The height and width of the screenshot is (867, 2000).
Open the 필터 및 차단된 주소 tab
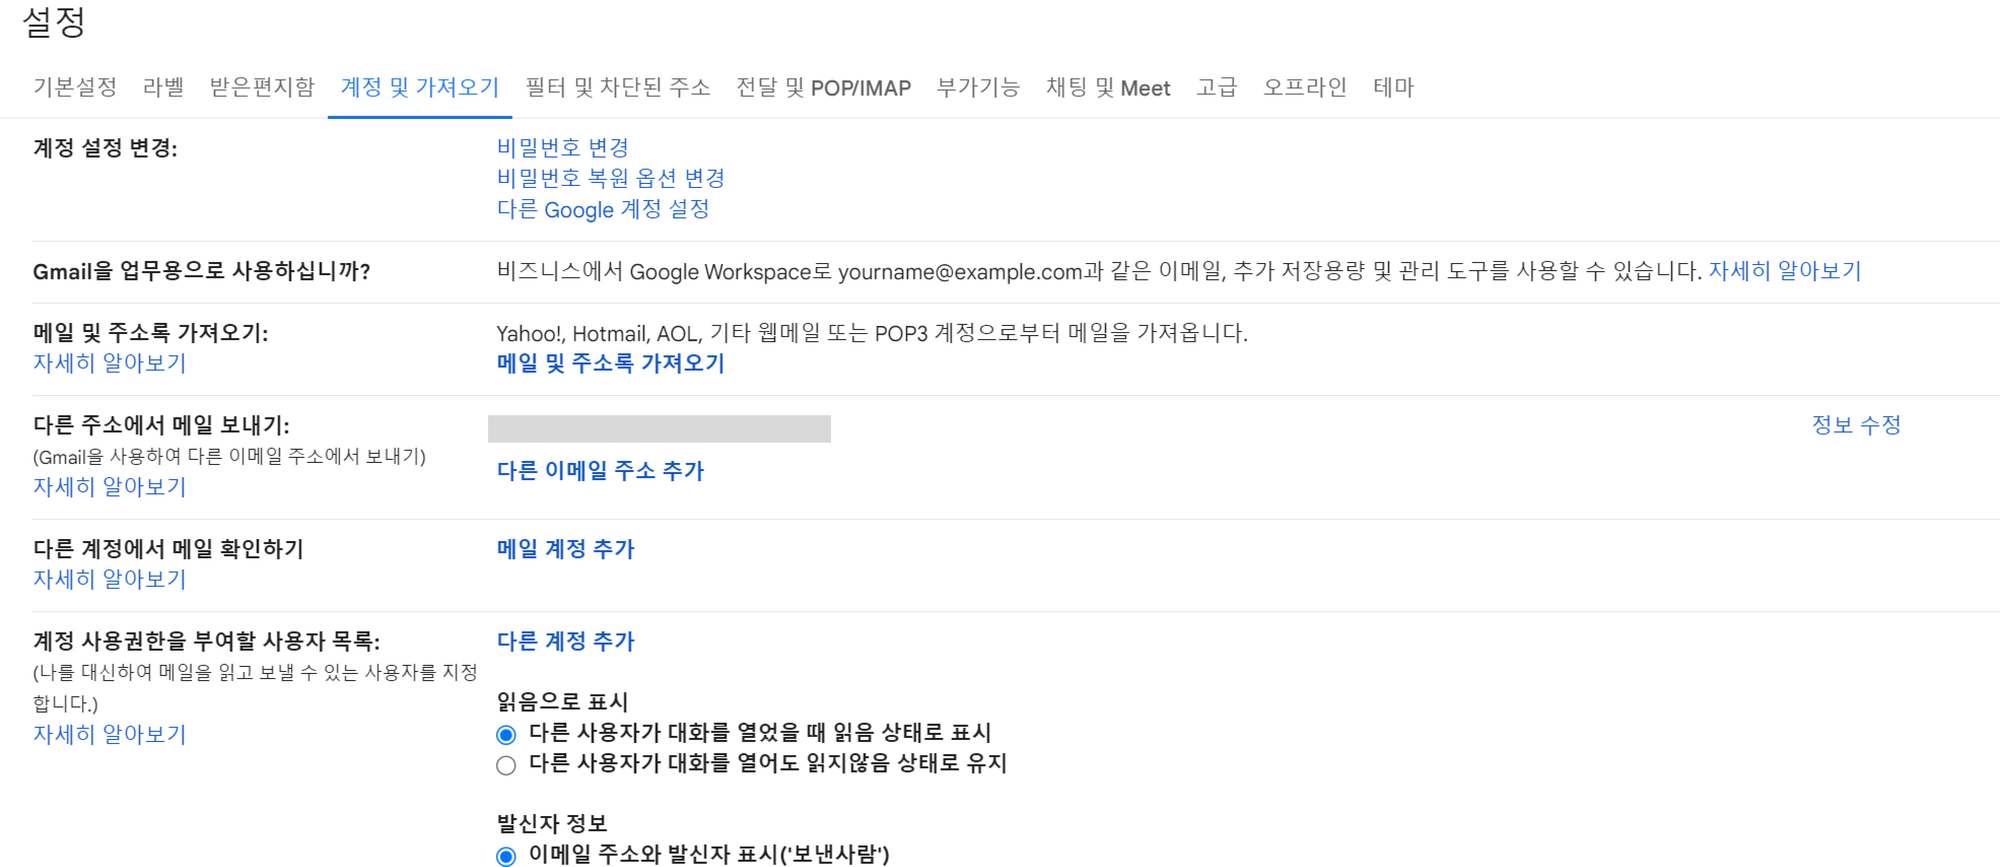pos(617,88)
